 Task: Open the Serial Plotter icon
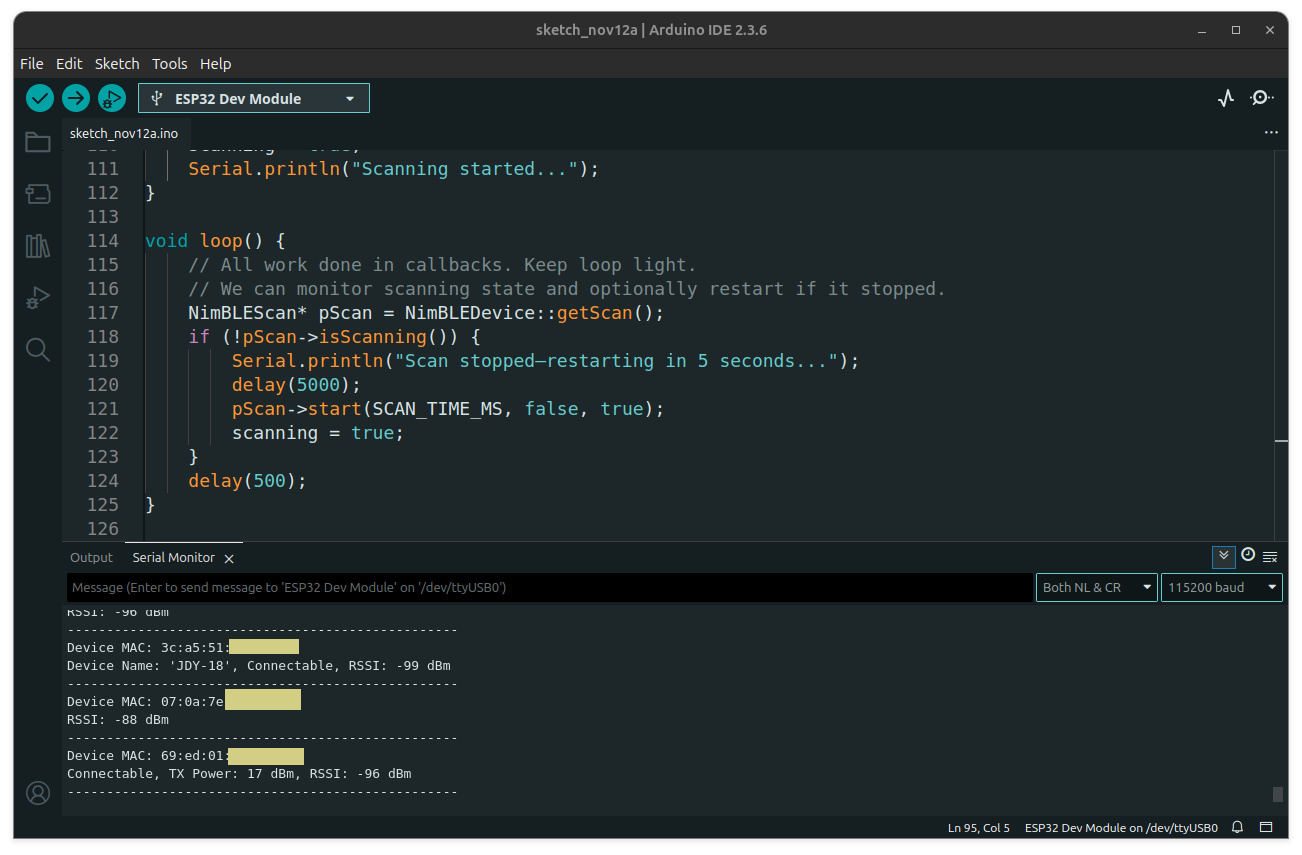click(1226, 98)
